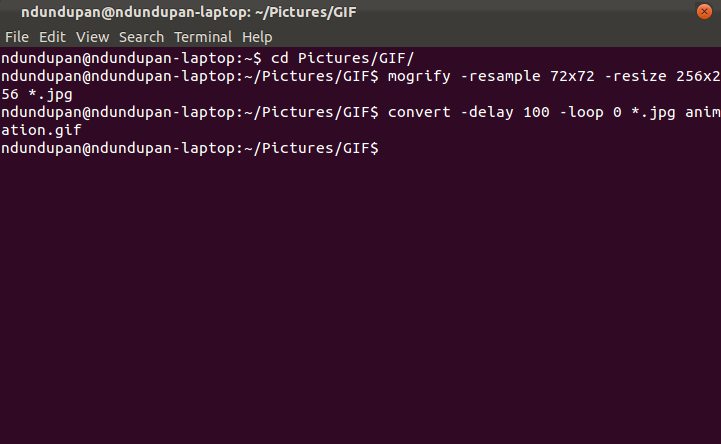This screenshot has height=444, width=721.
Task: Click the '-delay' option text
Action: pos(487,112)
